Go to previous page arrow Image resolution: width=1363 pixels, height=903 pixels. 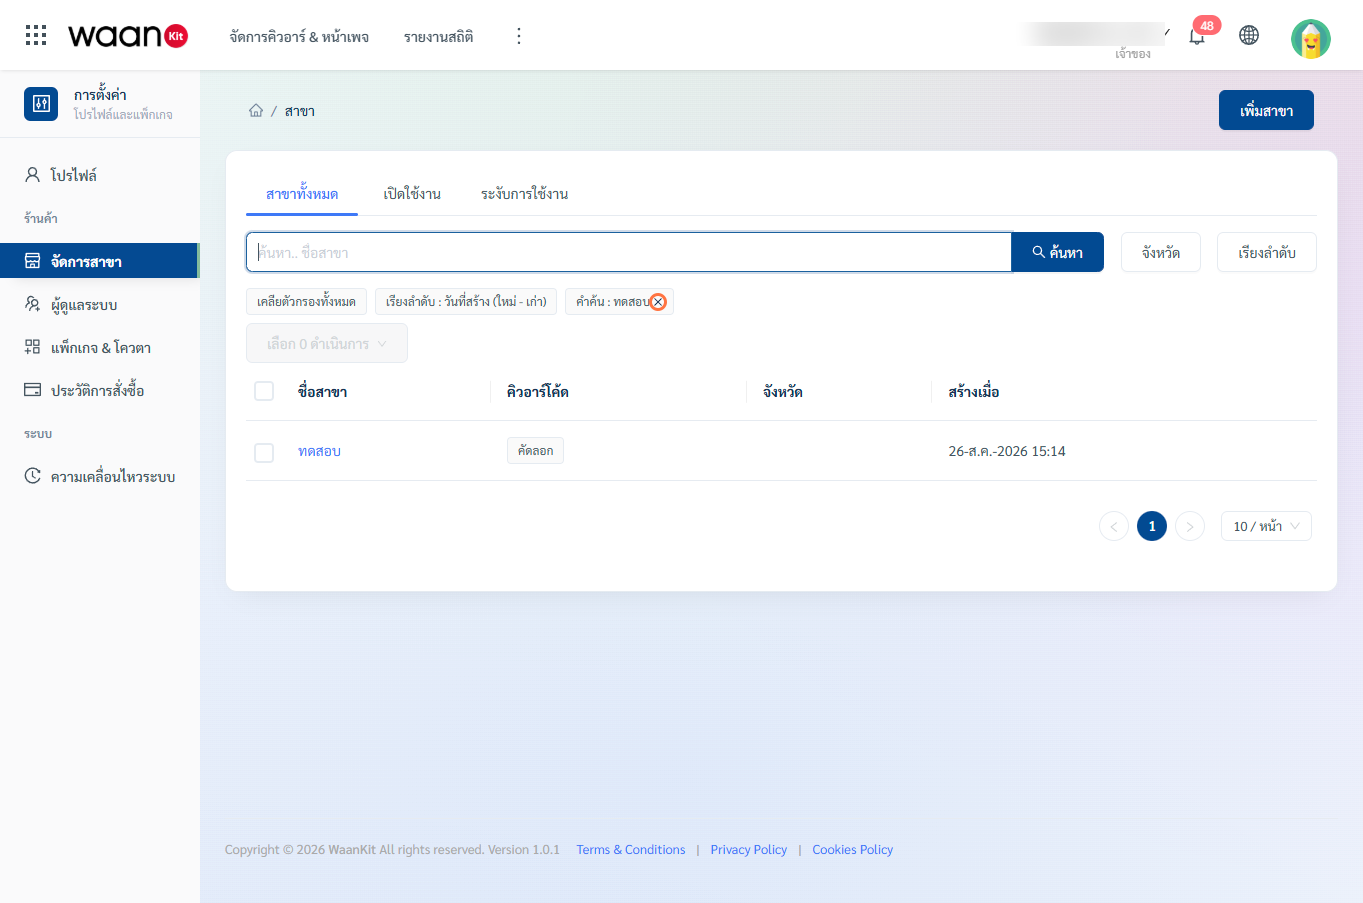click(x=1114, y=526)
